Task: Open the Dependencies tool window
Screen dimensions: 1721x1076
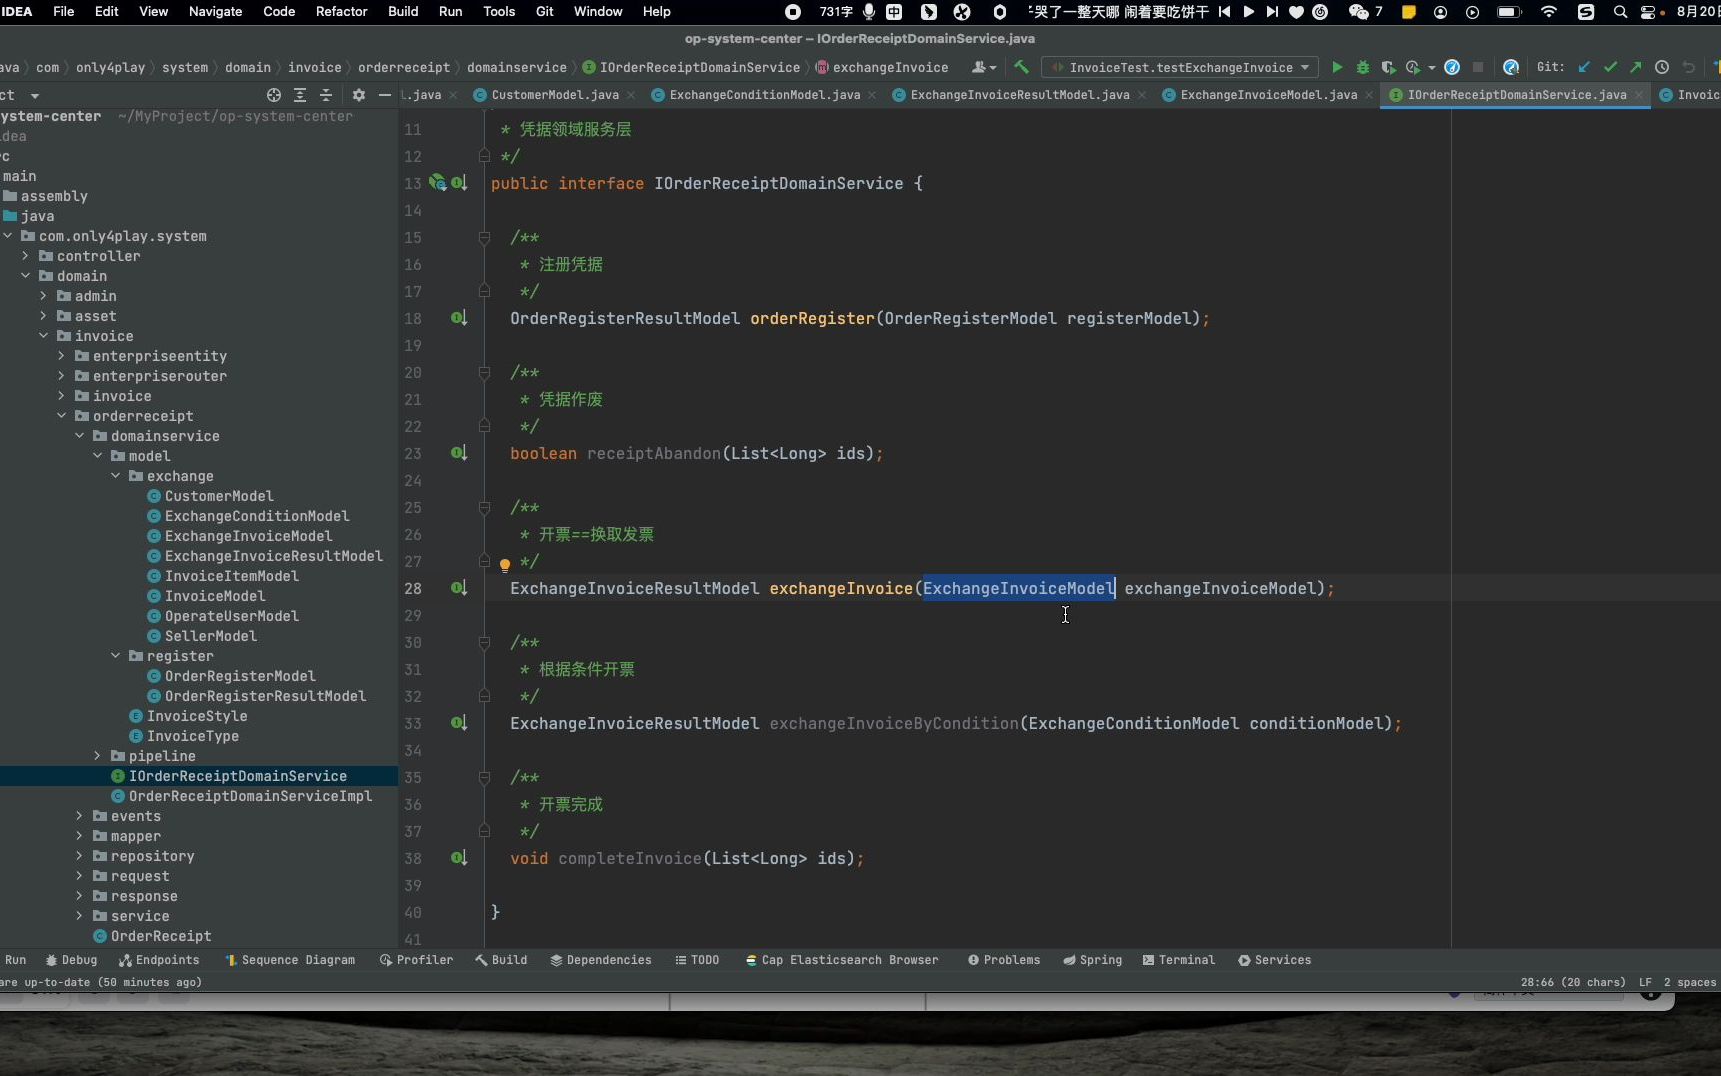Action: point(601,960)
